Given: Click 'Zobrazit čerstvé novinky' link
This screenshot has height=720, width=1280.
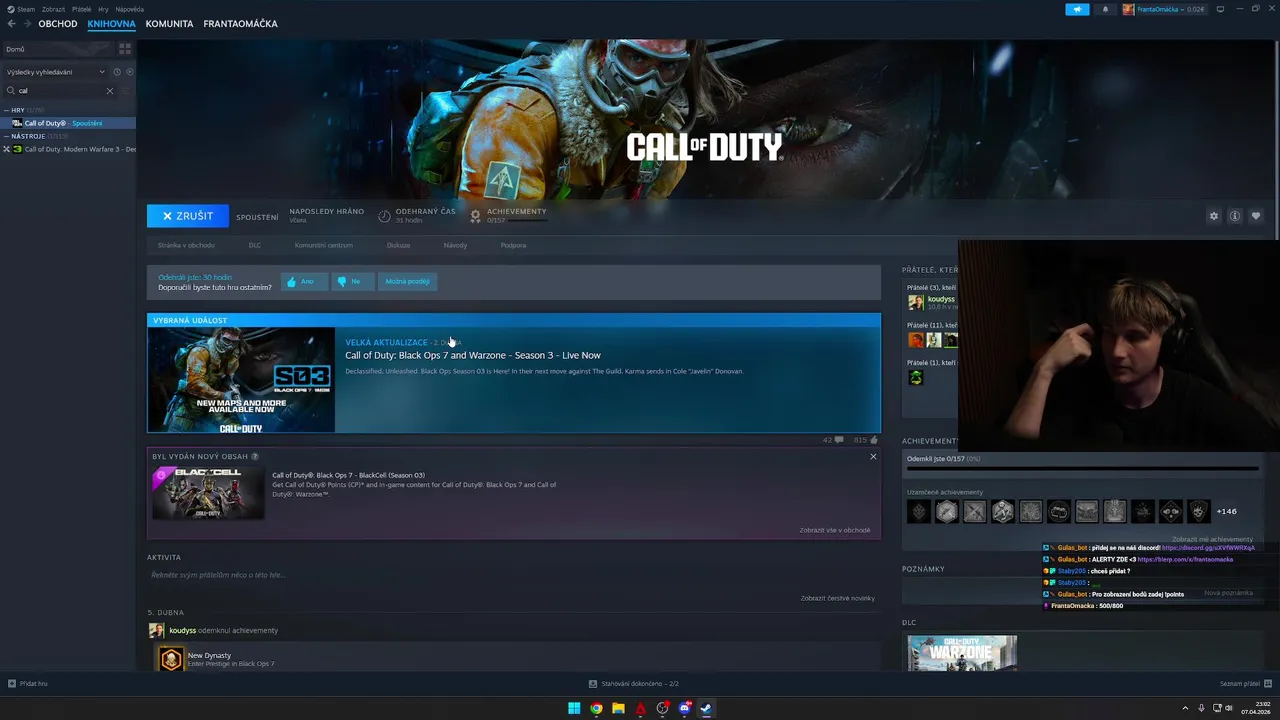Looking at the screenshot, I should pyautogui.click(x=838, y=598).
